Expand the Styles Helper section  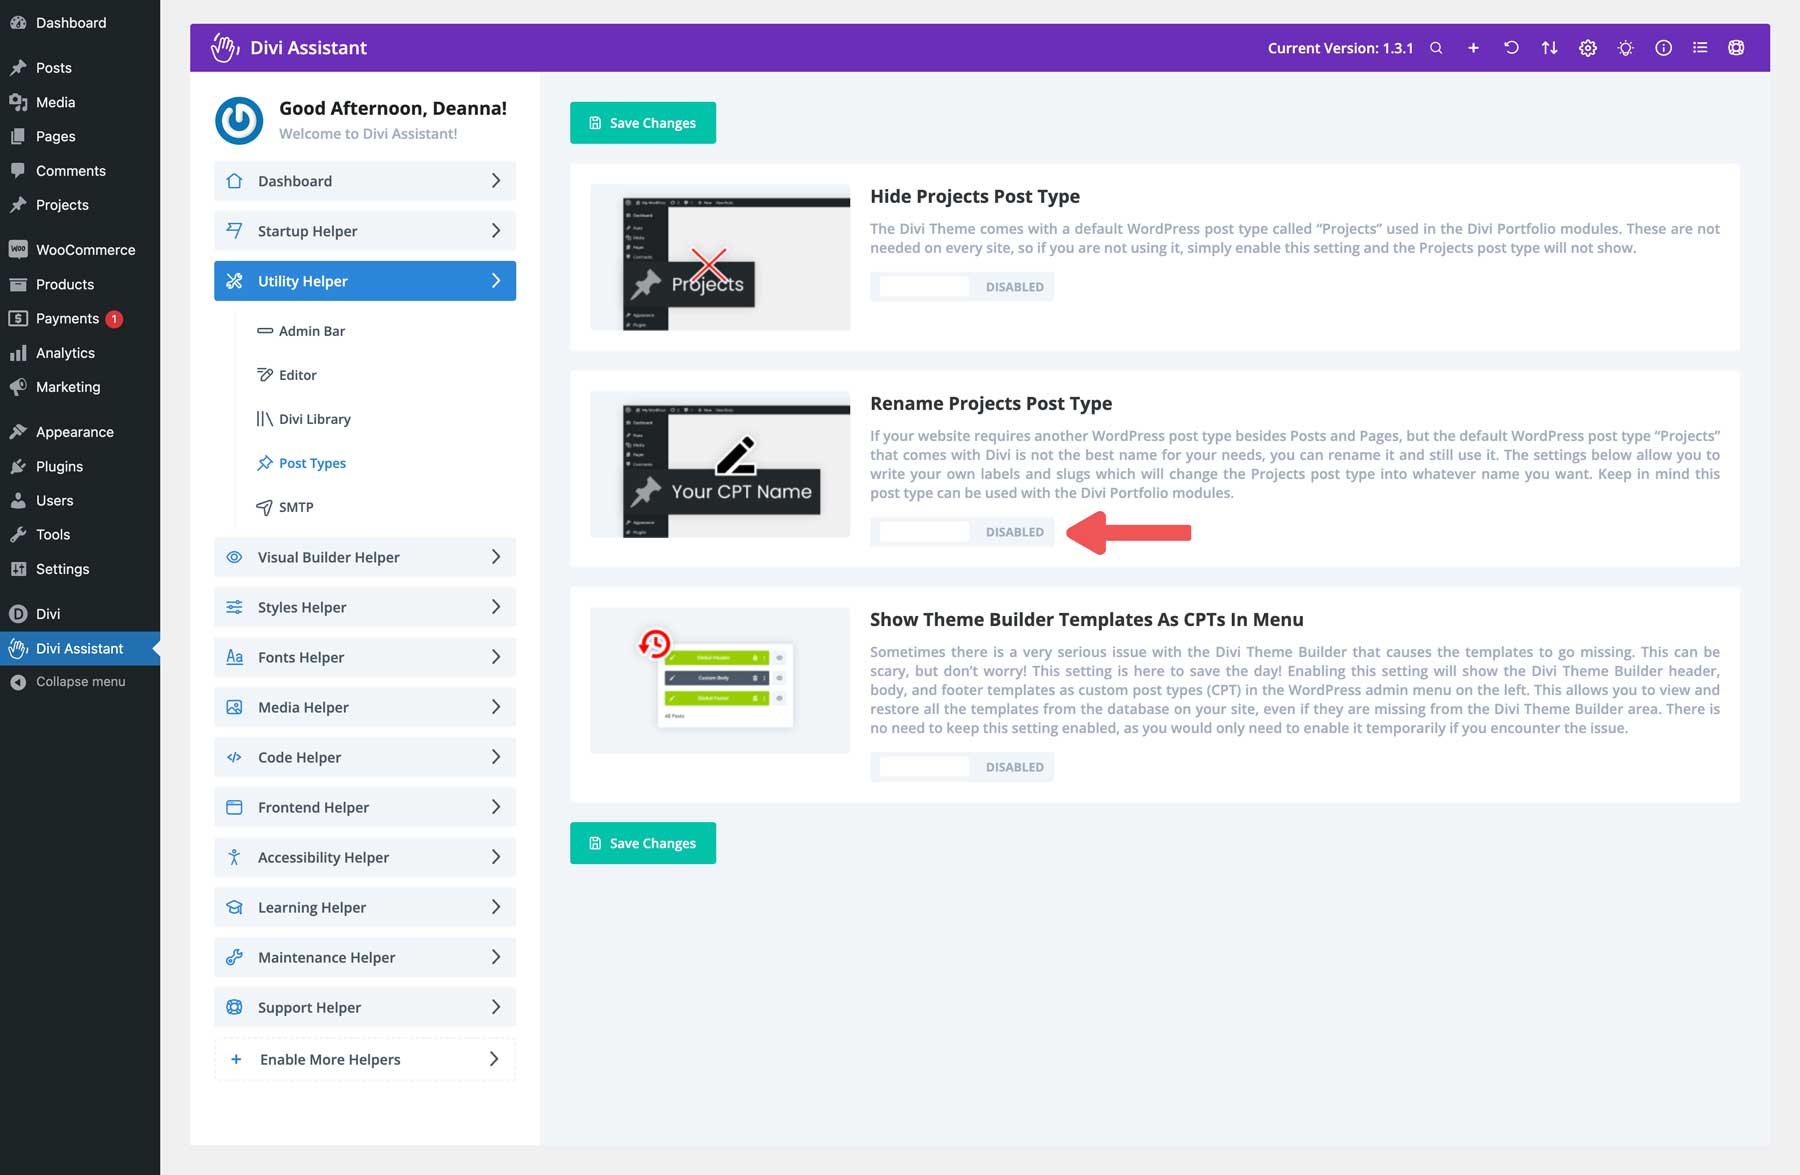click(364, 607)
